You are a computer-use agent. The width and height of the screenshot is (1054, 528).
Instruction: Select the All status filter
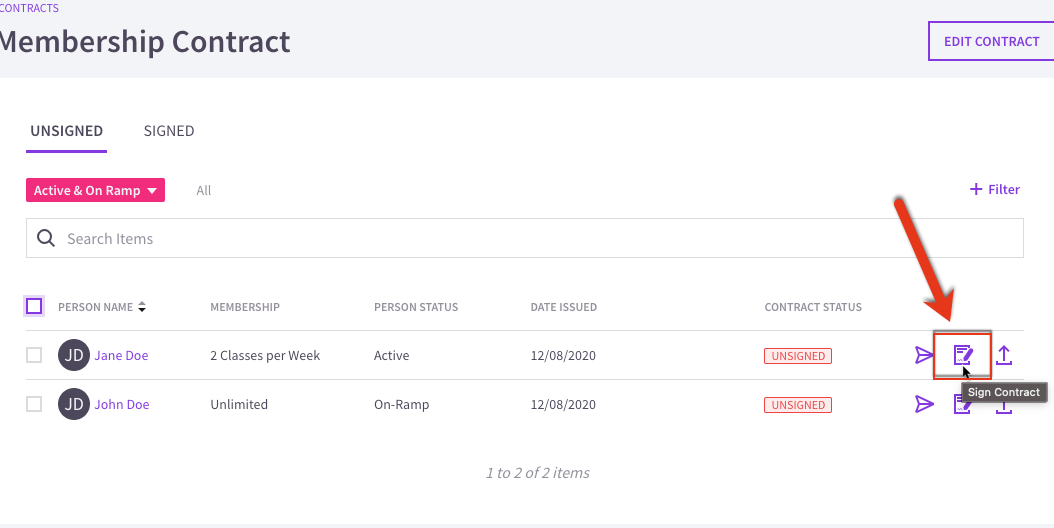click(204, 190)
